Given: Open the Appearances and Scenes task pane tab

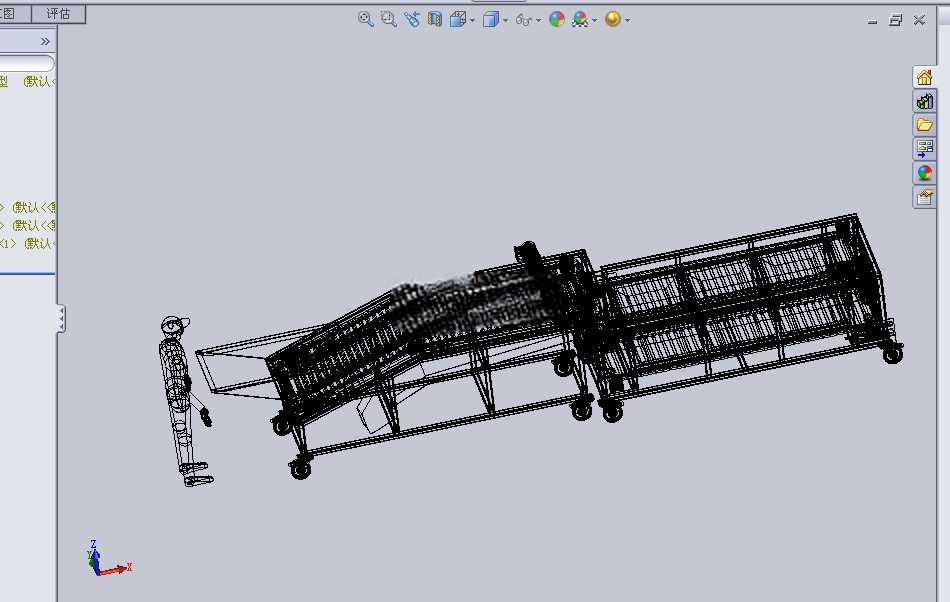Looking at the screenshot, I should click(x=925, y=173).
